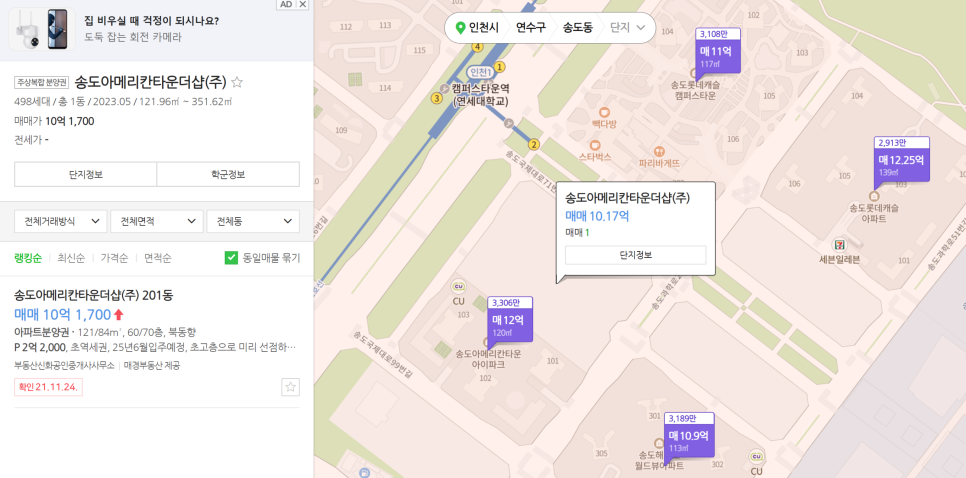Click the 세븐일레븐 store map icon
The width and height of the screenshot is (966, 478).
[x=838, y=245]
